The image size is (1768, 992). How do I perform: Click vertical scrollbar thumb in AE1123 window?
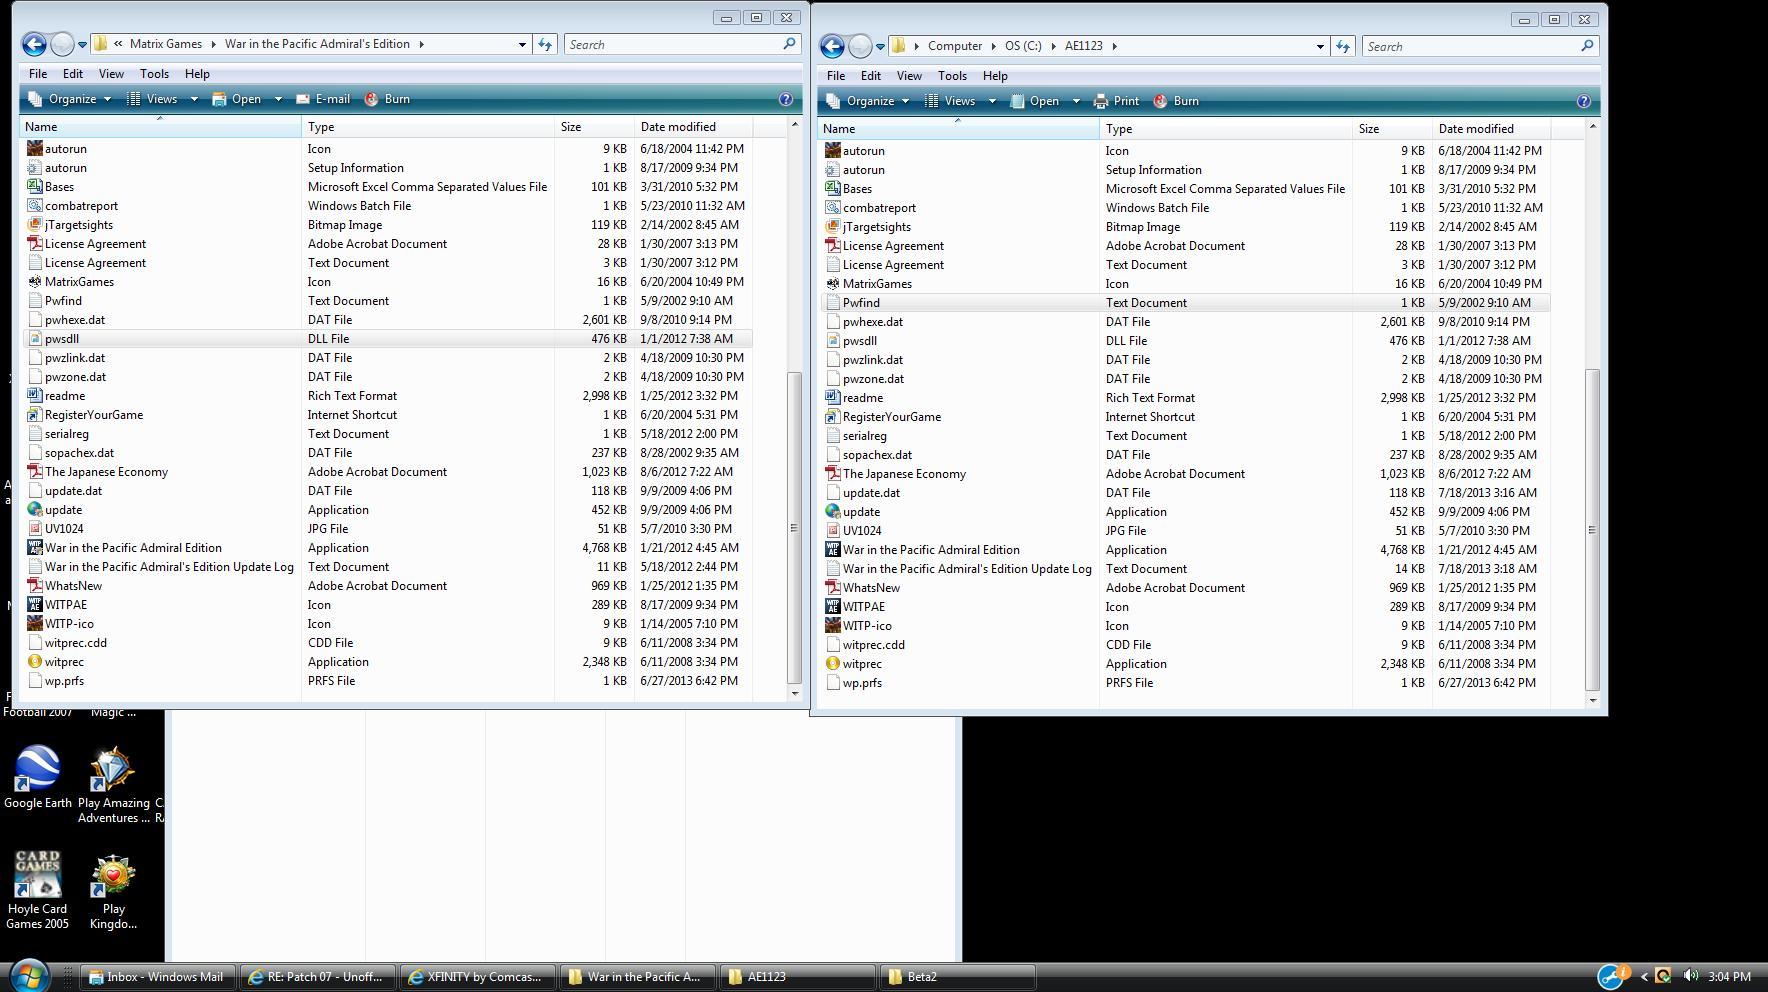(1593, 530)
